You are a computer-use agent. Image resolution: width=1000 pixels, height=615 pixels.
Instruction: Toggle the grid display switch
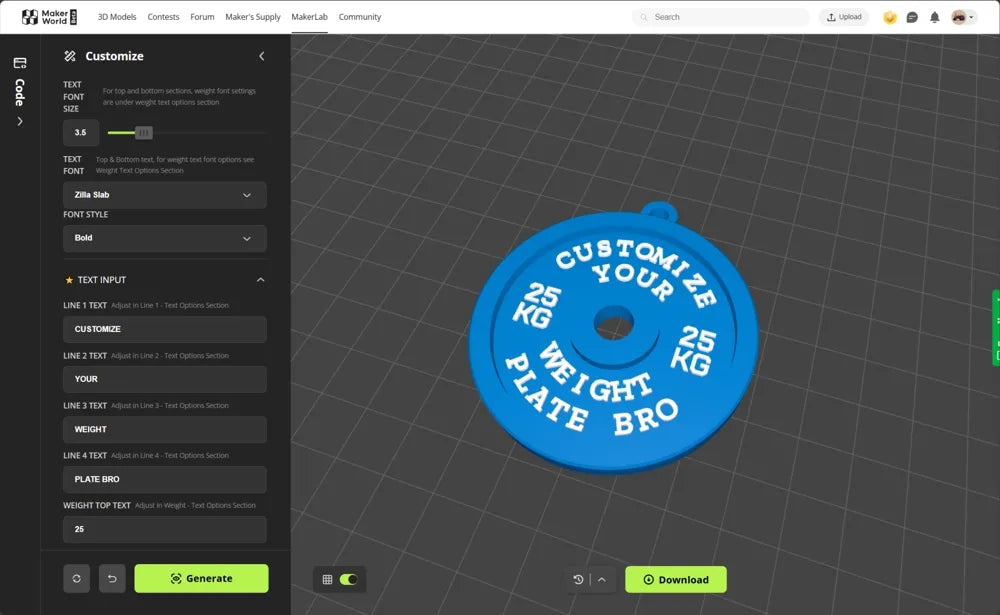348,579
